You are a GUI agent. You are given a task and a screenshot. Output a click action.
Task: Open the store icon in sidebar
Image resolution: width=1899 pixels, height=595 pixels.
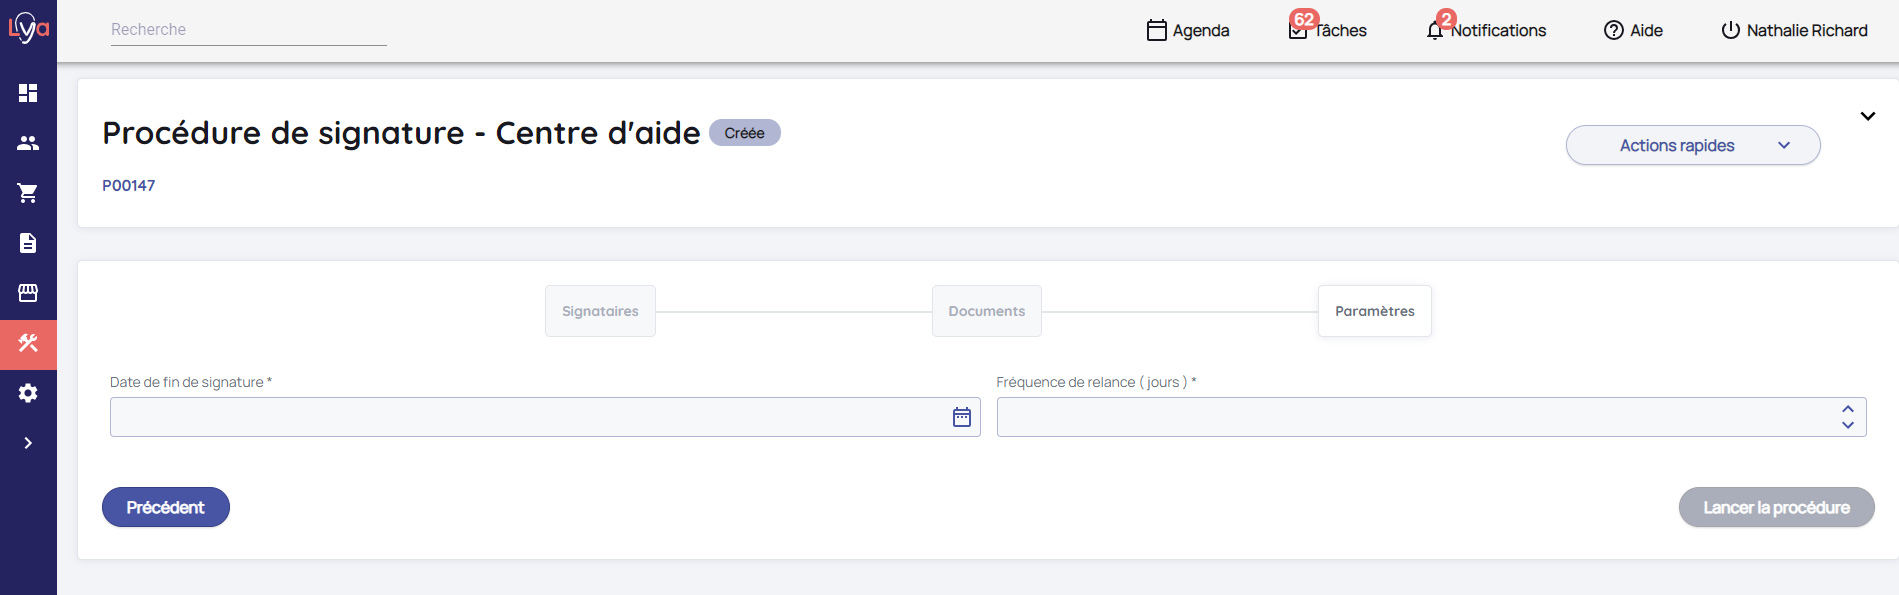(28, 293)
